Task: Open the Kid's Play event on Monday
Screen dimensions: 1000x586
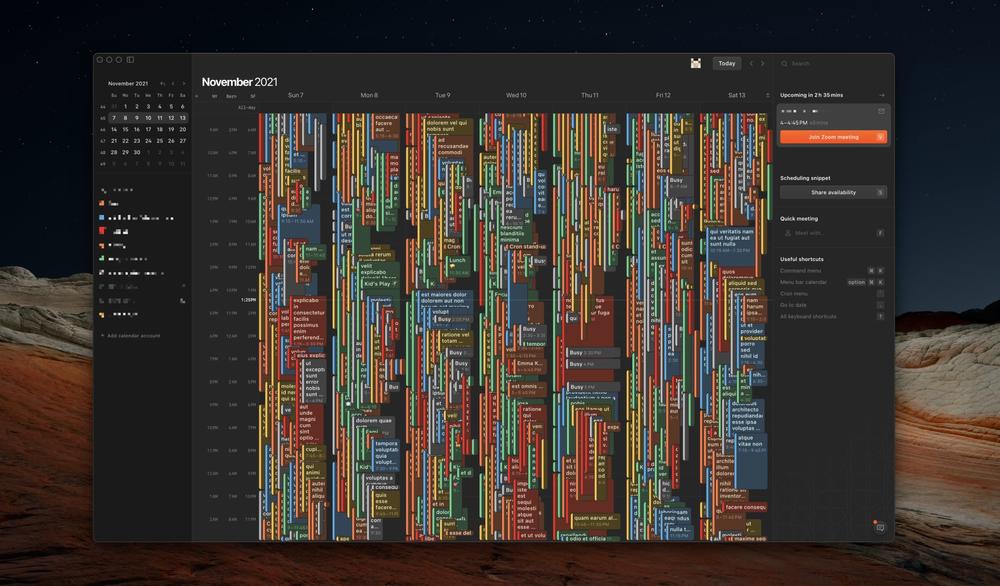Action: coord(379,285)
